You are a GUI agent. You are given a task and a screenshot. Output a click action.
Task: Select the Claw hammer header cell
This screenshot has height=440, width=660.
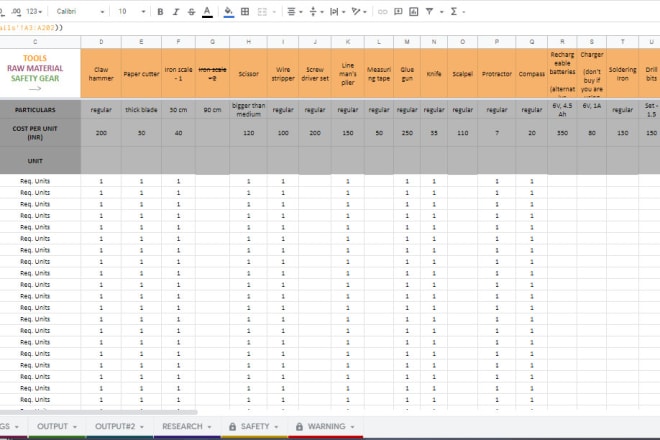(101, 73)
